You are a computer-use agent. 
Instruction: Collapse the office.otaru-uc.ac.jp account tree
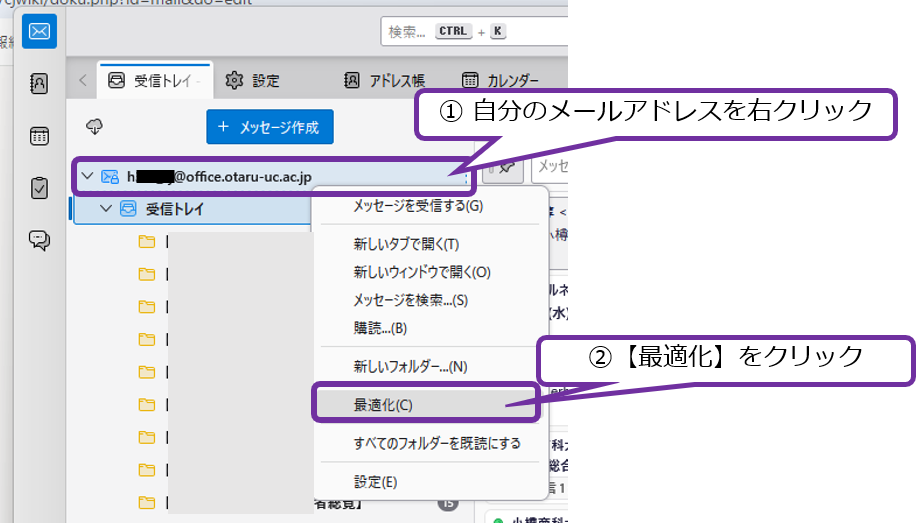tap(87, 177)
